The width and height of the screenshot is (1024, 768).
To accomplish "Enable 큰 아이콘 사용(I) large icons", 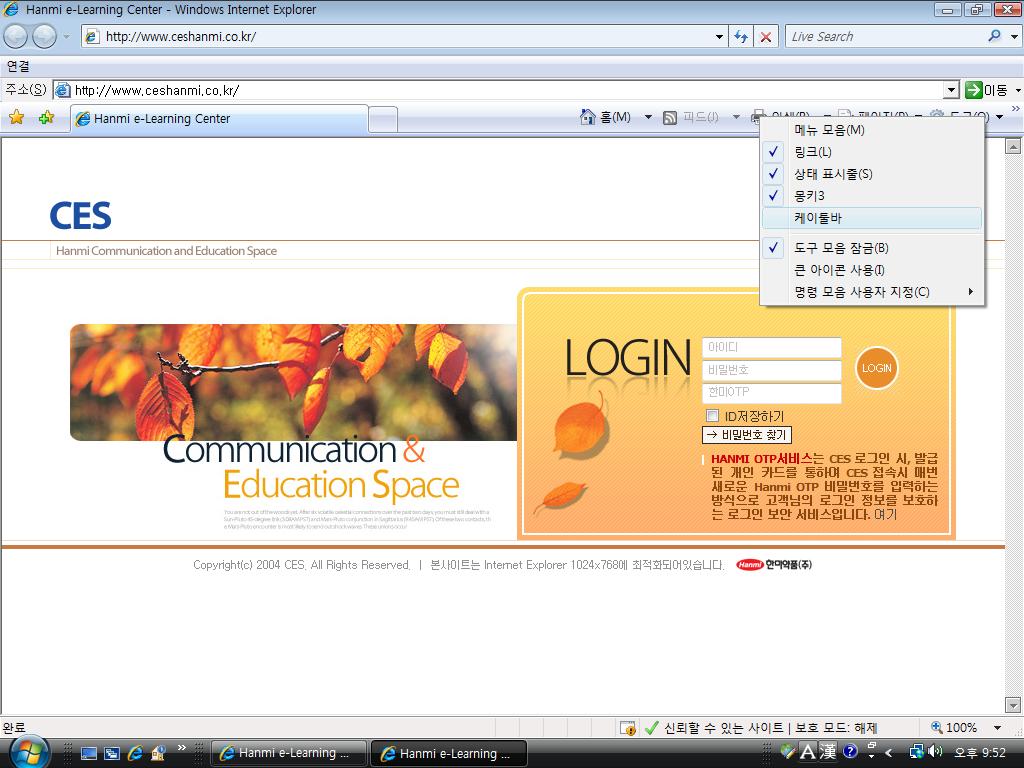I will pyautogui.click(x=872, y=270).
